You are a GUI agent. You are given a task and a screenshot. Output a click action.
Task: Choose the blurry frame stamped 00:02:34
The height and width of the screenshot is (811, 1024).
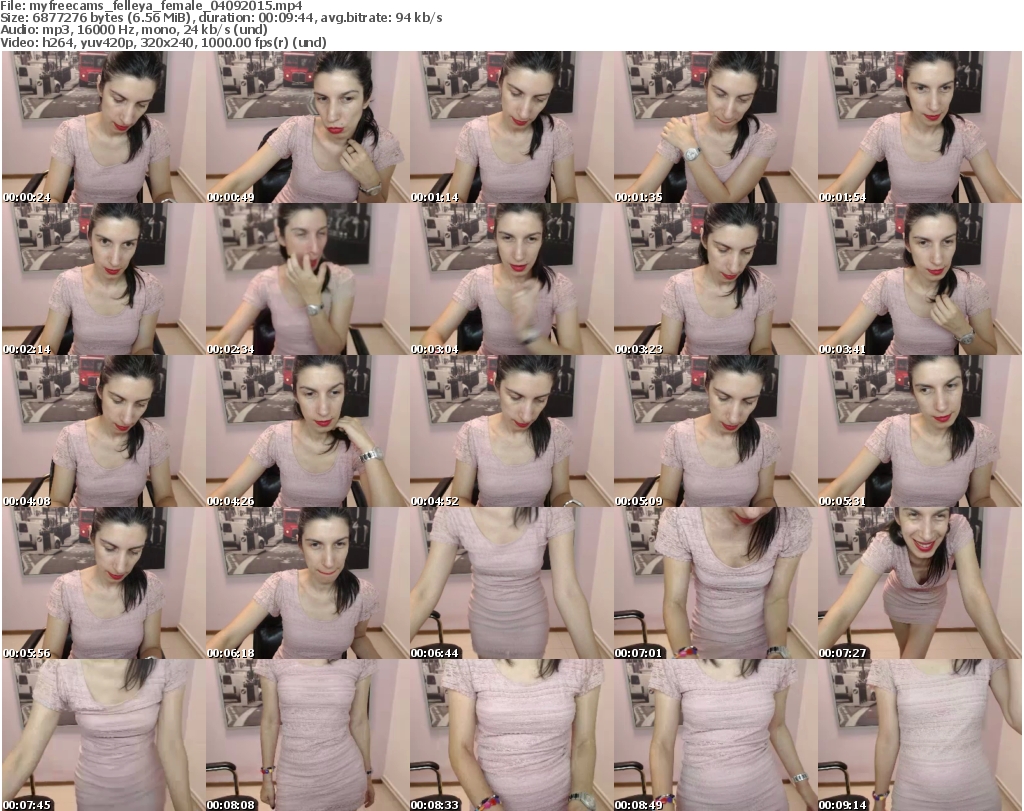click(x=308, y=279)
